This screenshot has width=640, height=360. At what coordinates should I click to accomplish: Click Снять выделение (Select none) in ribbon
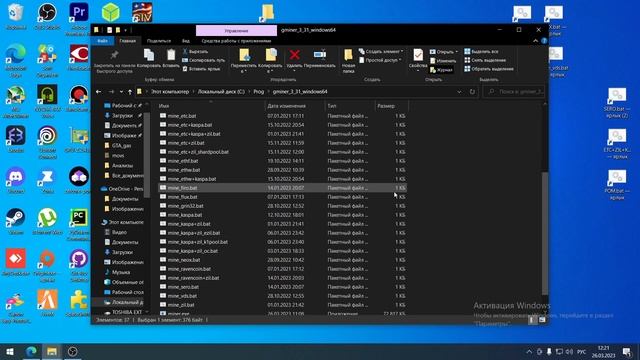point(485,60)
